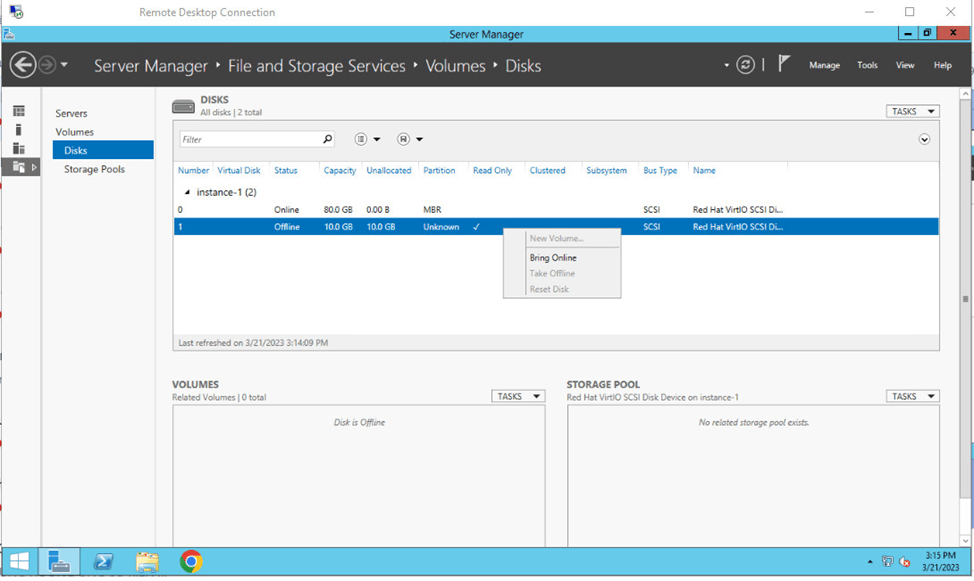
Task: Click the Read Only column header
Action: [493, 170]
